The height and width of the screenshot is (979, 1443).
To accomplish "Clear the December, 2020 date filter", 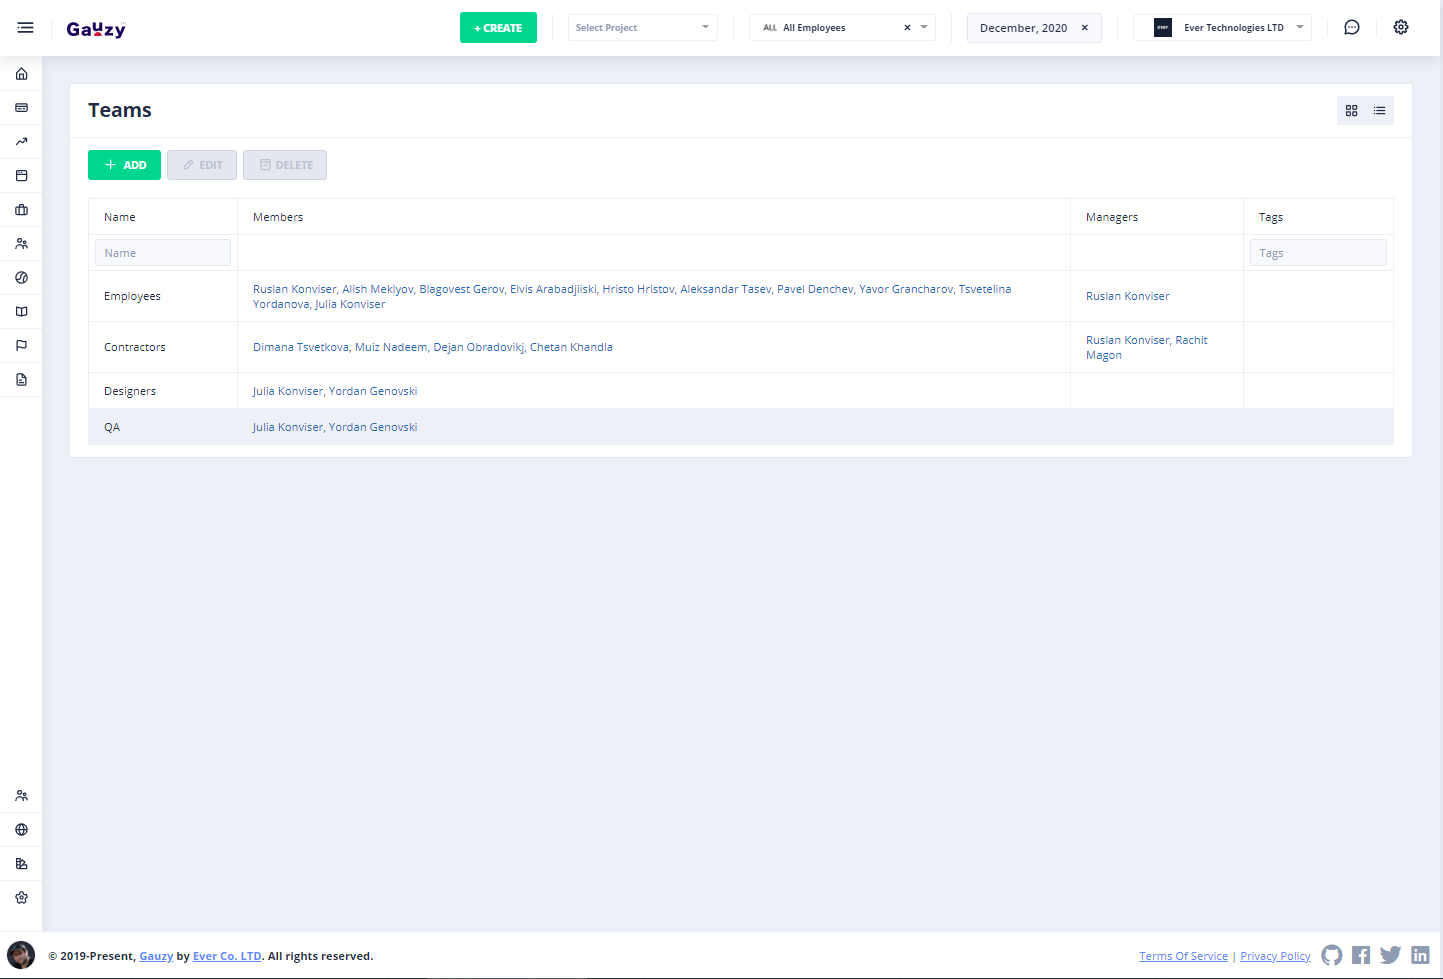I will (x=1084, y=28).
